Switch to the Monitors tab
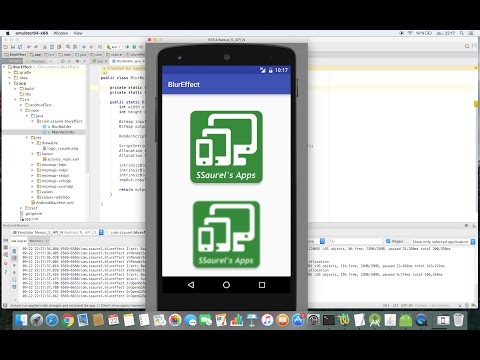This screenshot has height=360, width=480. click(x=38, y=241)
